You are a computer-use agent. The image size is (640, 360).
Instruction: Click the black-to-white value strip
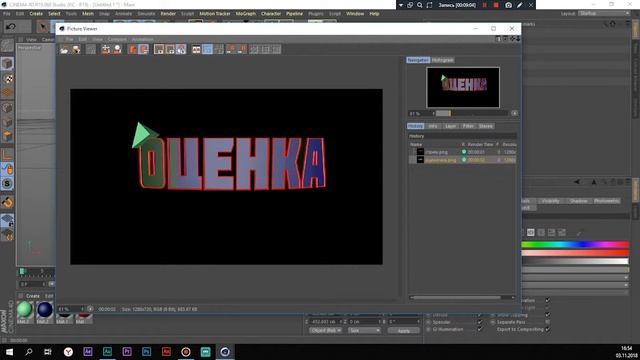point(575,261)
